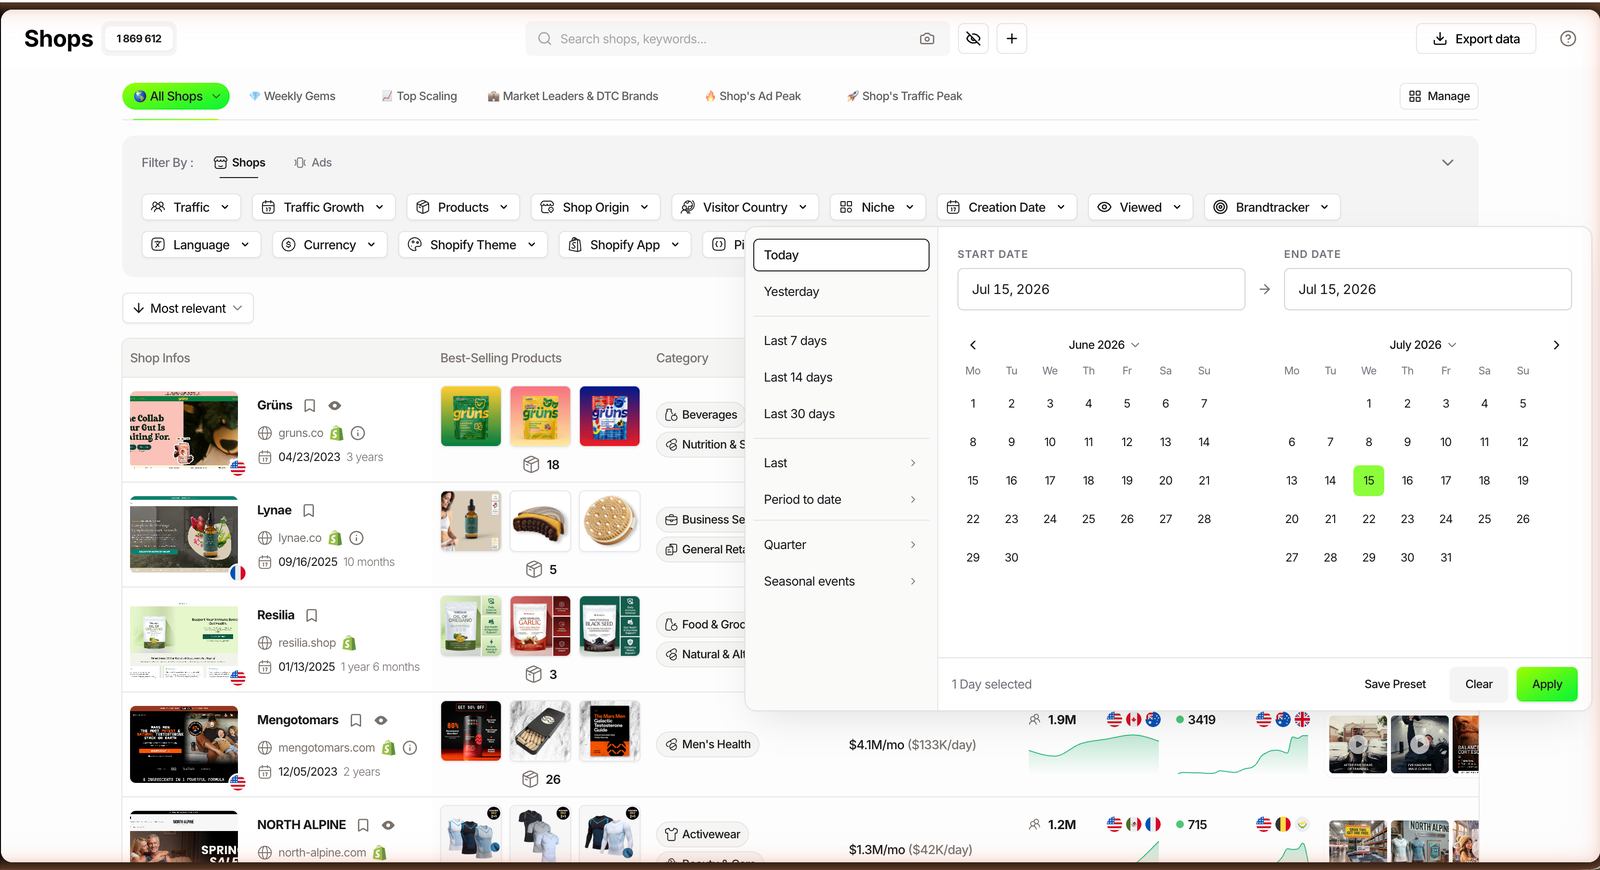Open the first Grüns product thumbnail
The width and height of the screenshot is (1600, 870).
point(471,416)
